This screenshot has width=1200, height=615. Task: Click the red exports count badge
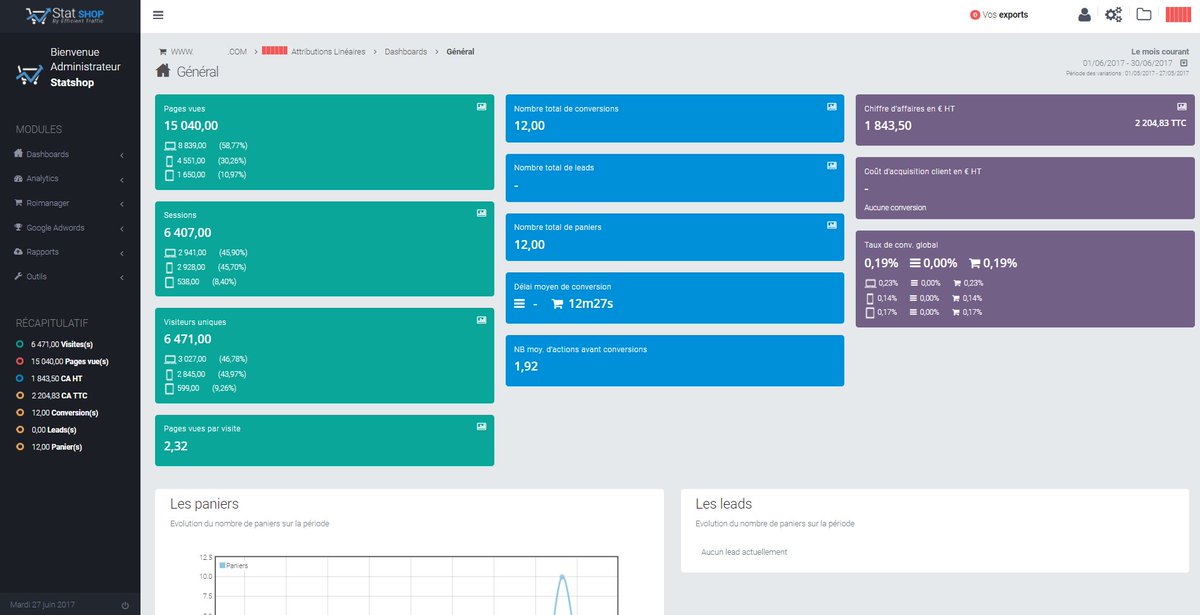(x=975, y=15)
